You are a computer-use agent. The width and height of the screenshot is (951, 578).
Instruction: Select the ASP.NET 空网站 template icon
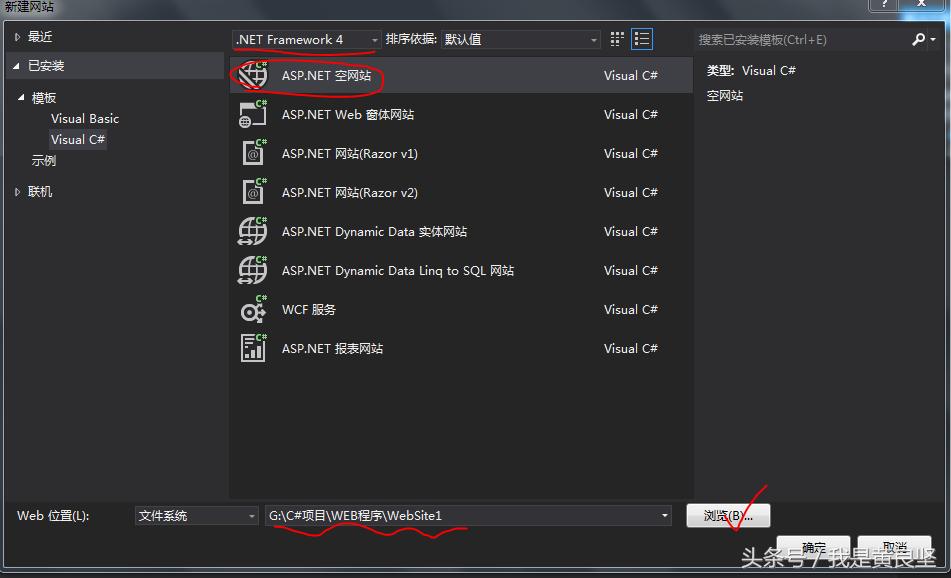point(253,75)
